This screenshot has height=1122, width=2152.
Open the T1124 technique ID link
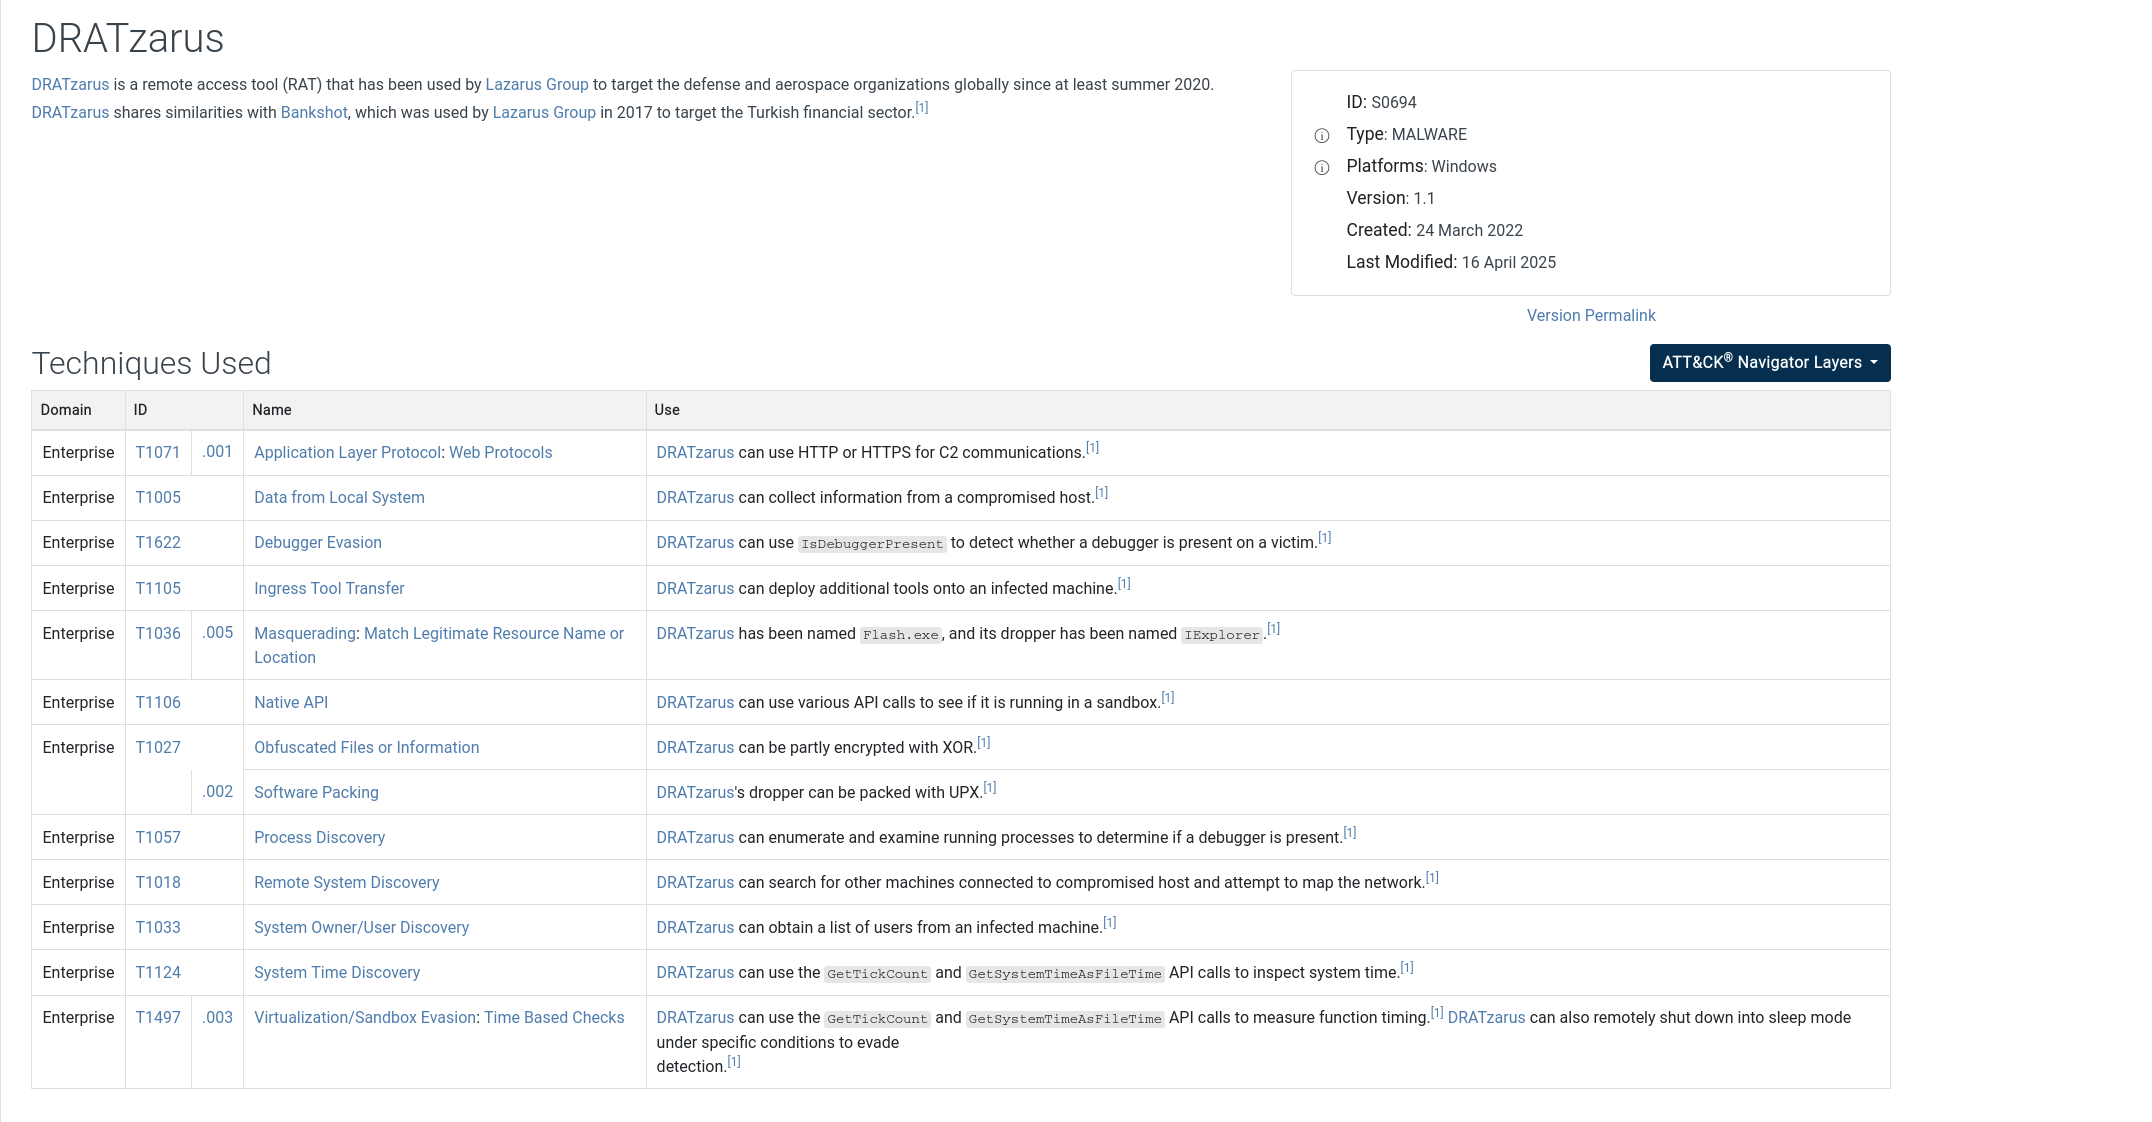(x=158, y=972)
